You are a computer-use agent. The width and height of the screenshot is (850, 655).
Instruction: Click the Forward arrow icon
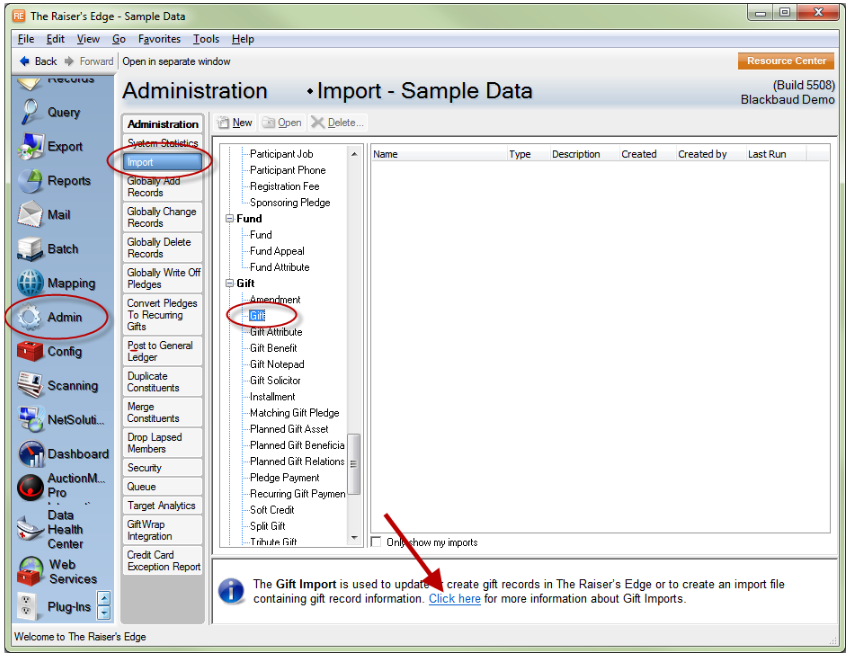point(69,61)
